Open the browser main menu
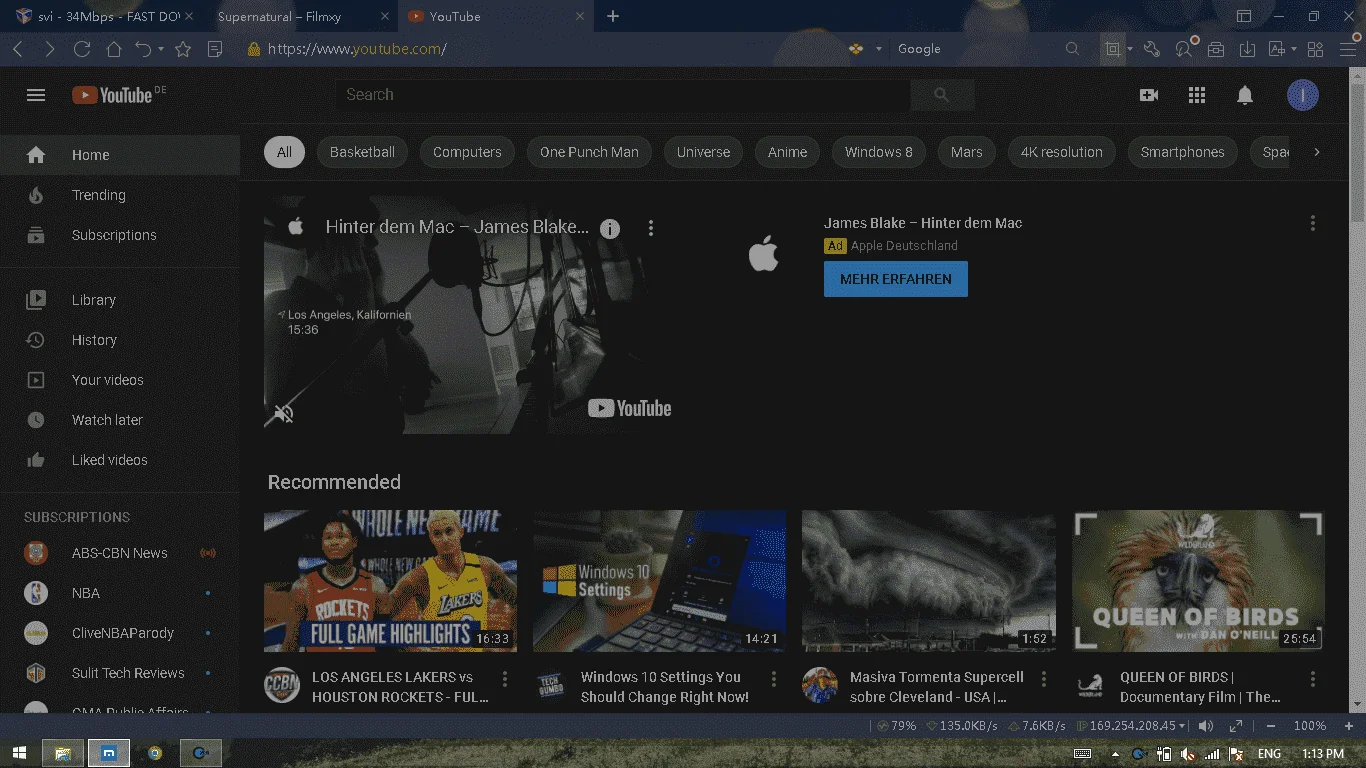The width and height of the screenshot is (1366, 768). 1347,49
